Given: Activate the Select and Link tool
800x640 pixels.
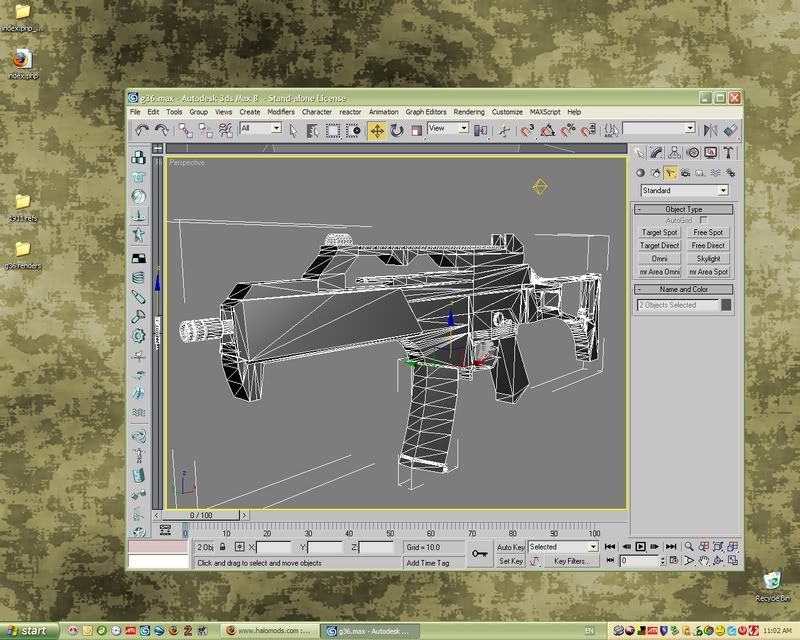Looking at the screenshot, I should pyautogui.click(x=185, y=131).
